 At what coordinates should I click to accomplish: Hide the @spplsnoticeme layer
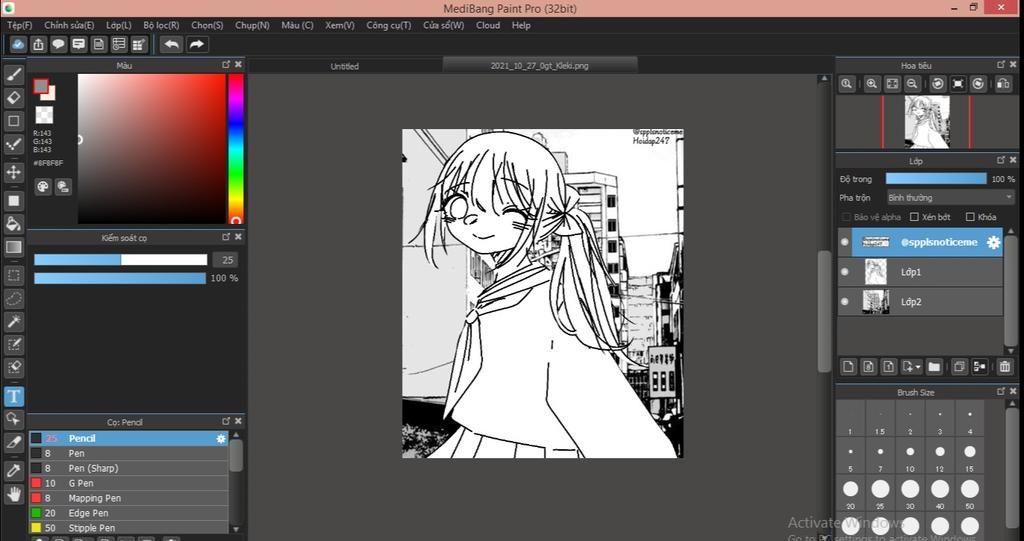pos(844,242)
